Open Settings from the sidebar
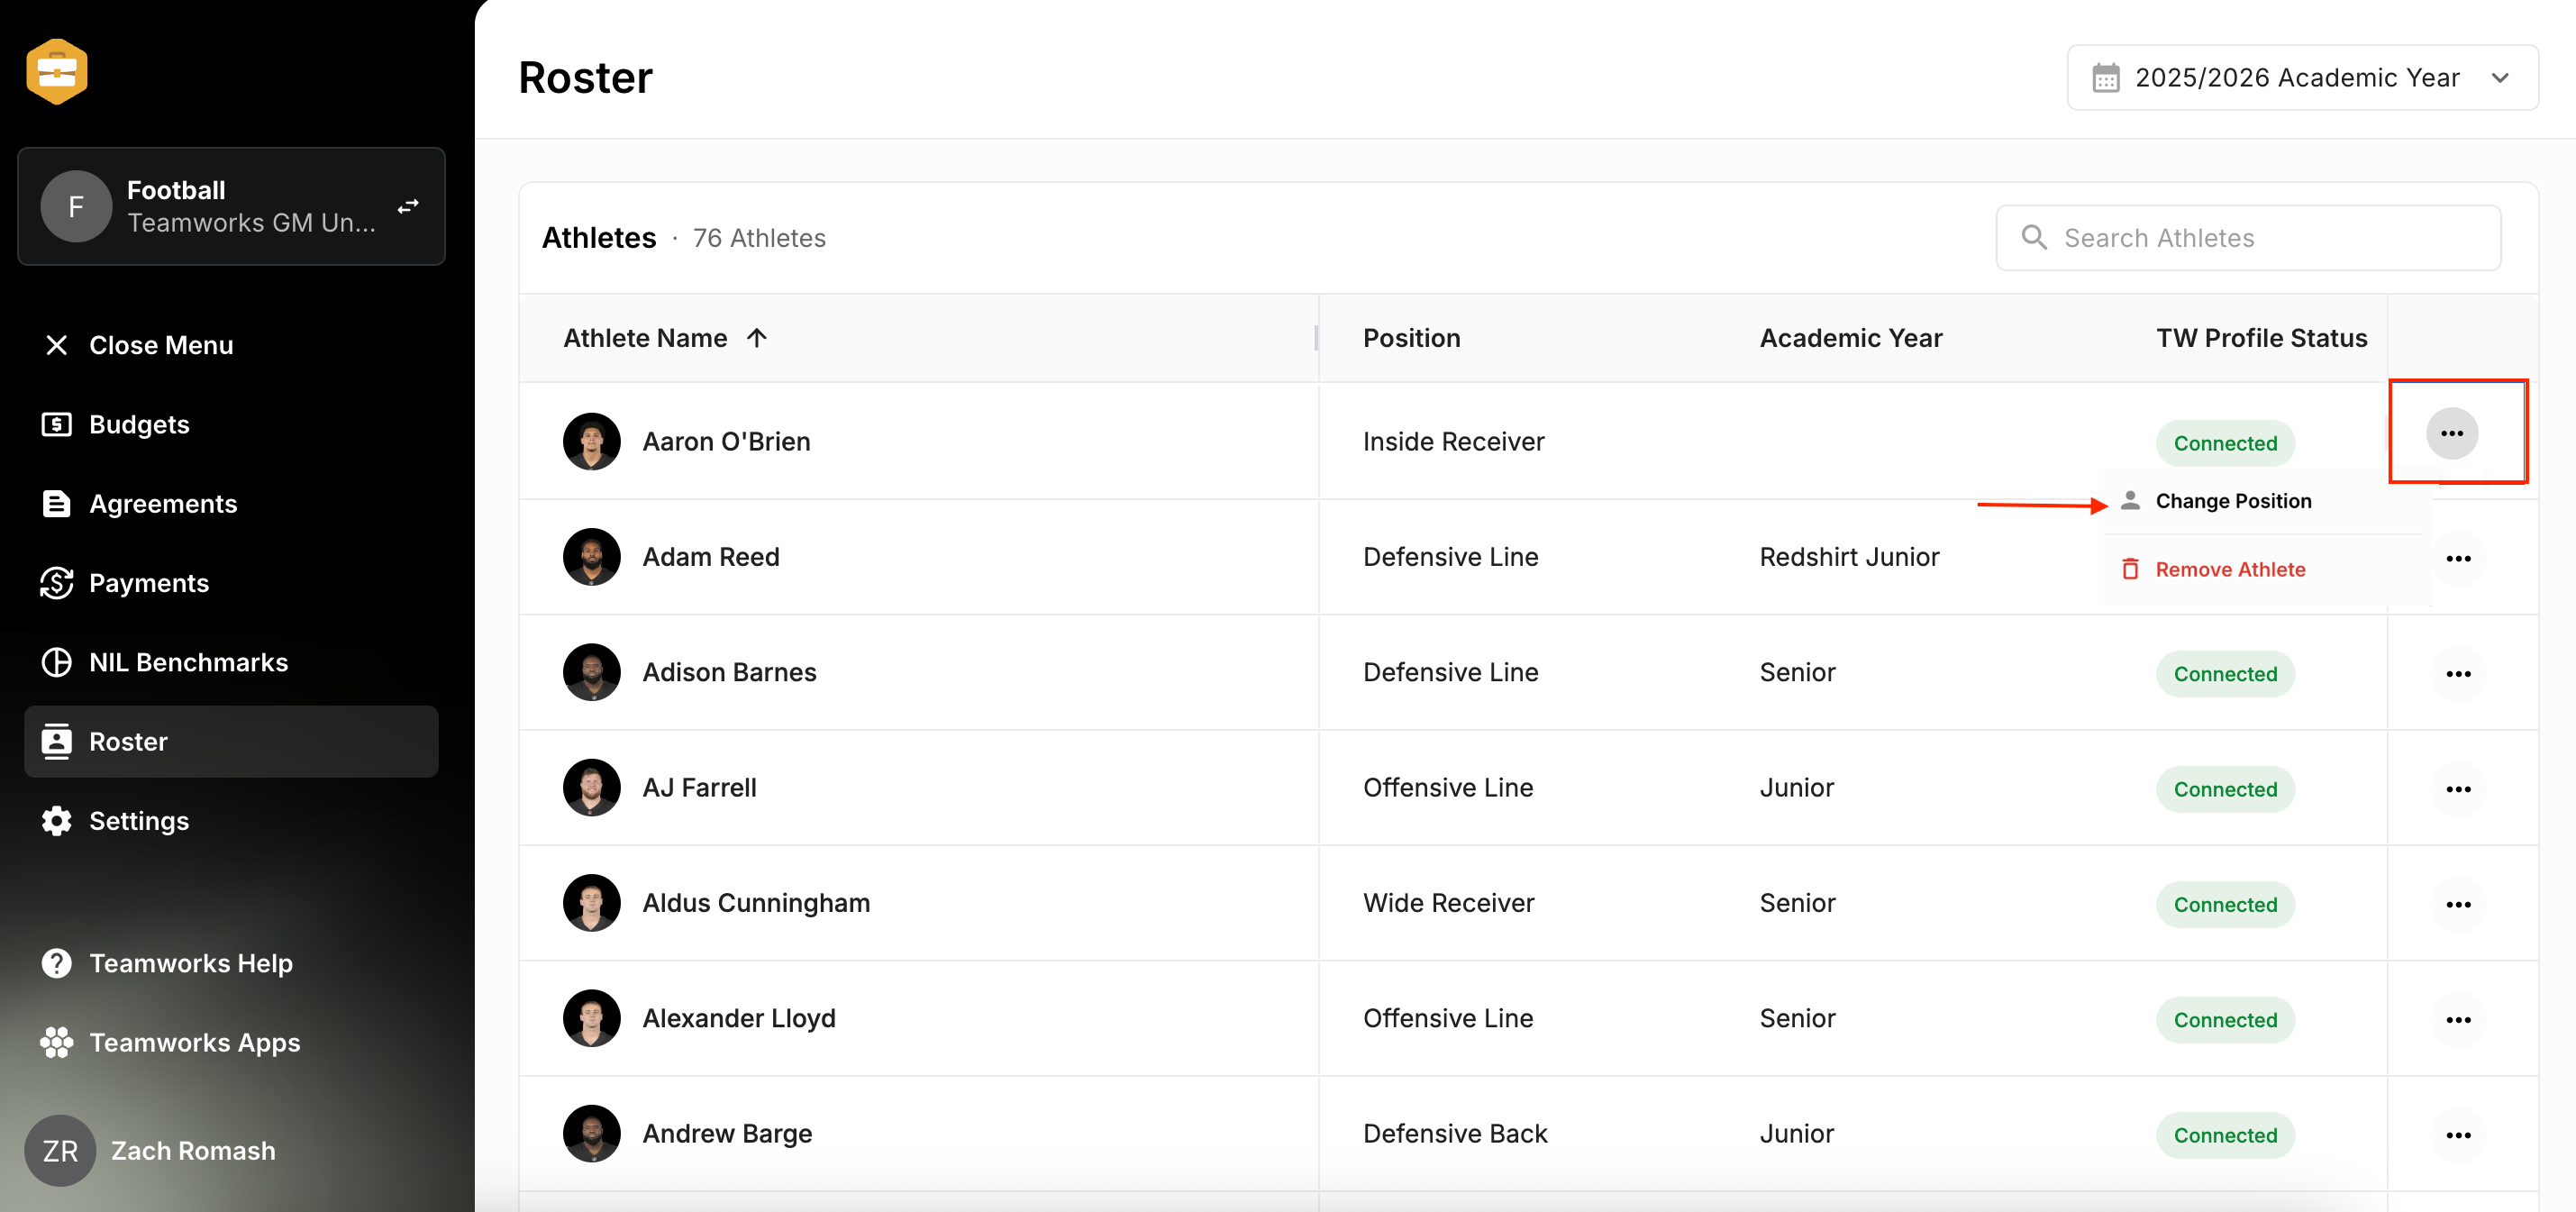2576x1212 pixels. tap(115, 821)
